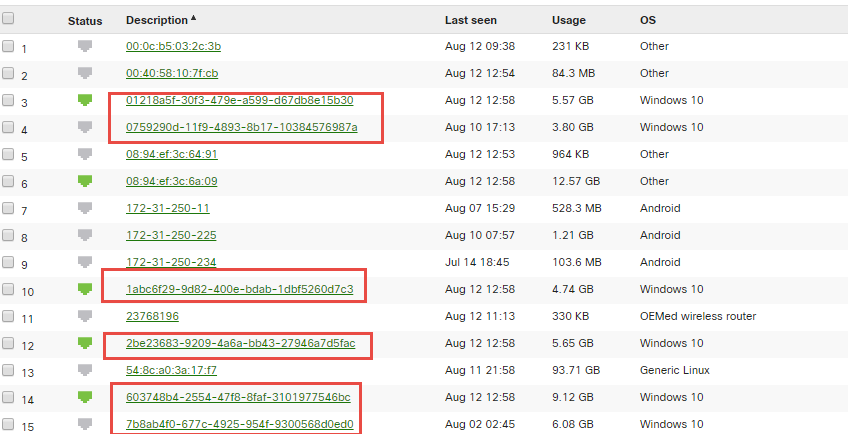Click status icon of 172-31-250-11
Image resolution: width=848 pixels, height=434 pixels.
pyautogui.click(x=85, y=208)
